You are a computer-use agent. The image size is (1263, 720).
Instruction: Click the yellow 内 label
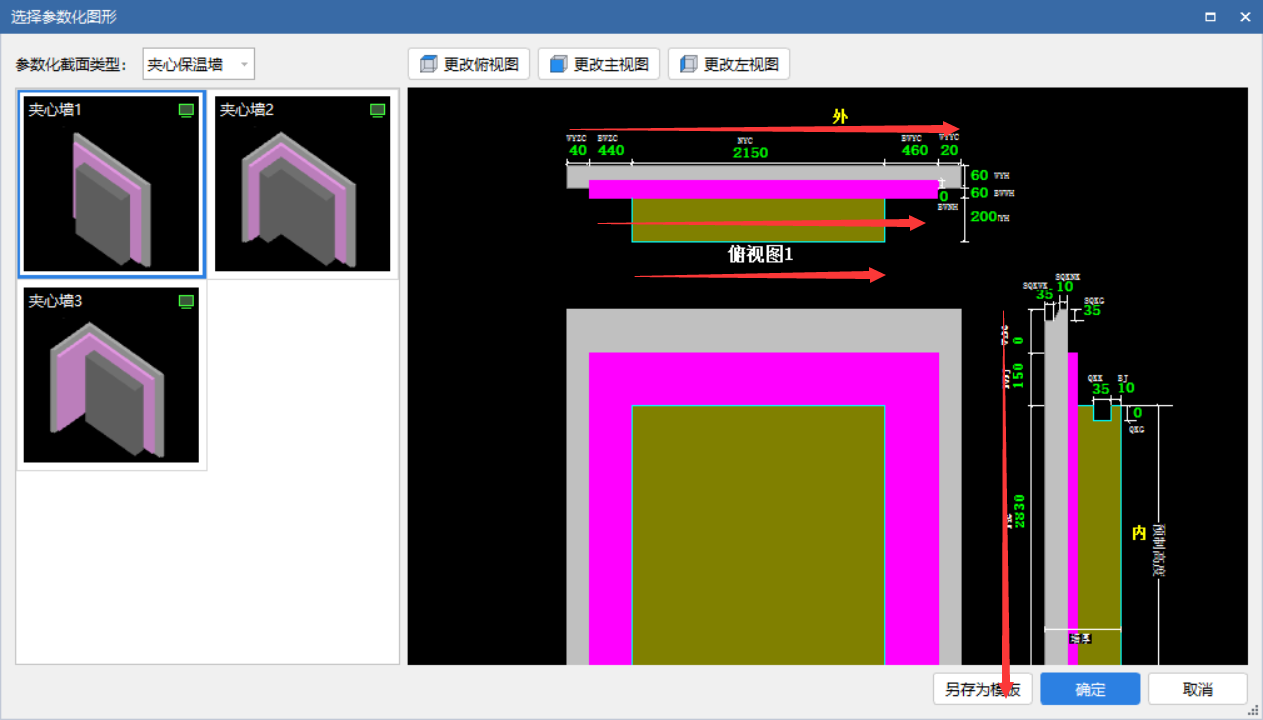click(x=1139, y=534)
